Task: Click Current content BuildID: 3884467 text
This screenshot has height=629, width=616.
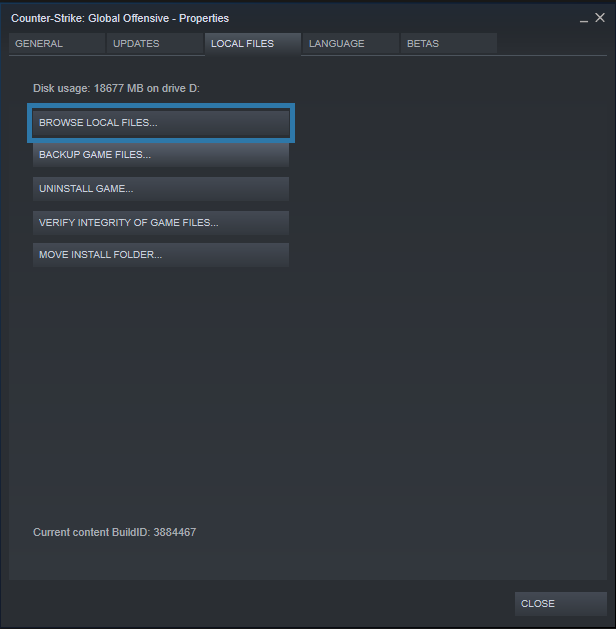Action: click(x=114, y=532)
